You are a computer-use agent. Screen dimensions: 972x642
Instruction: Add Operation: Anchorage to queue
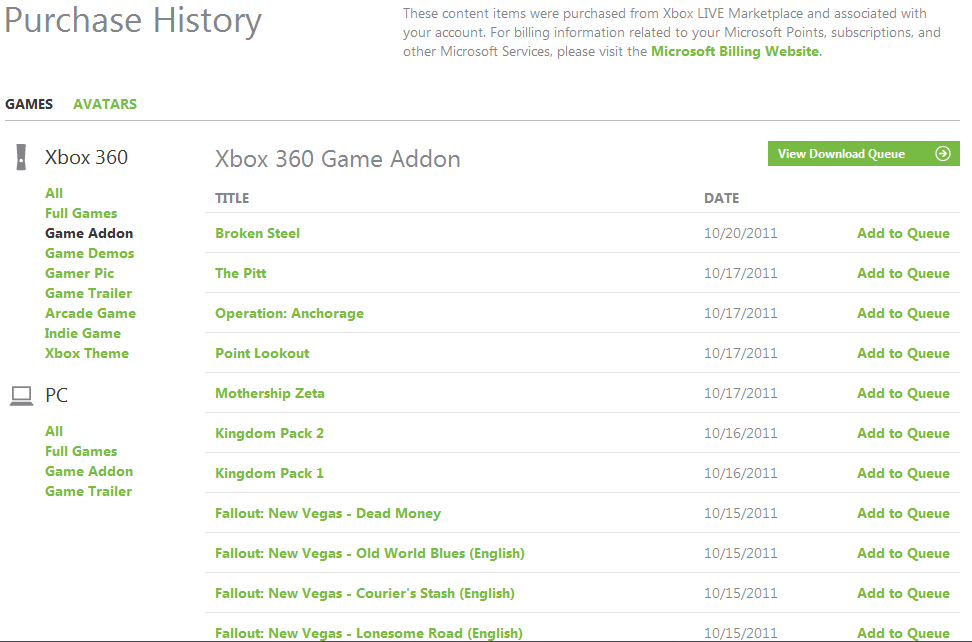[x=903, y=314]
